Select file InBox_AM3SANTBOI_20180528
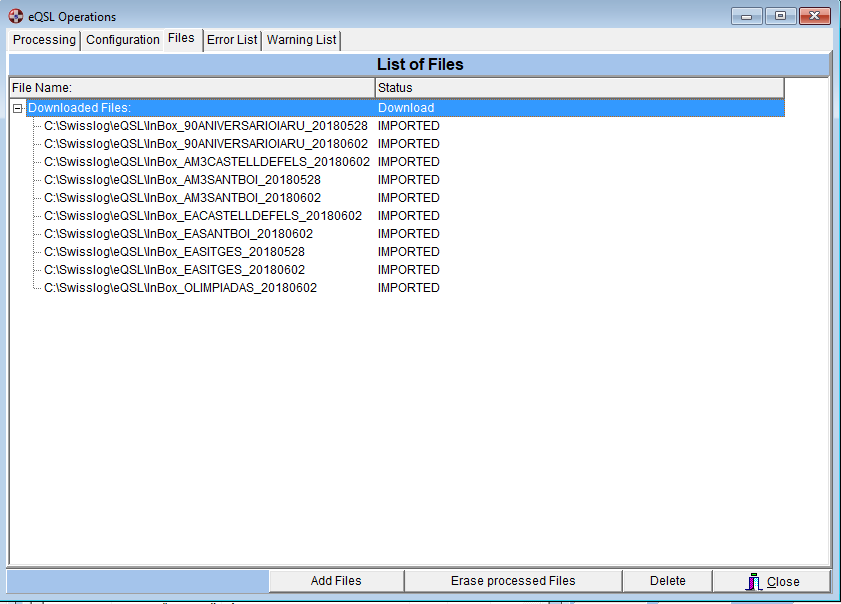This screenshot has width=841, height=604. click(182, 180)
